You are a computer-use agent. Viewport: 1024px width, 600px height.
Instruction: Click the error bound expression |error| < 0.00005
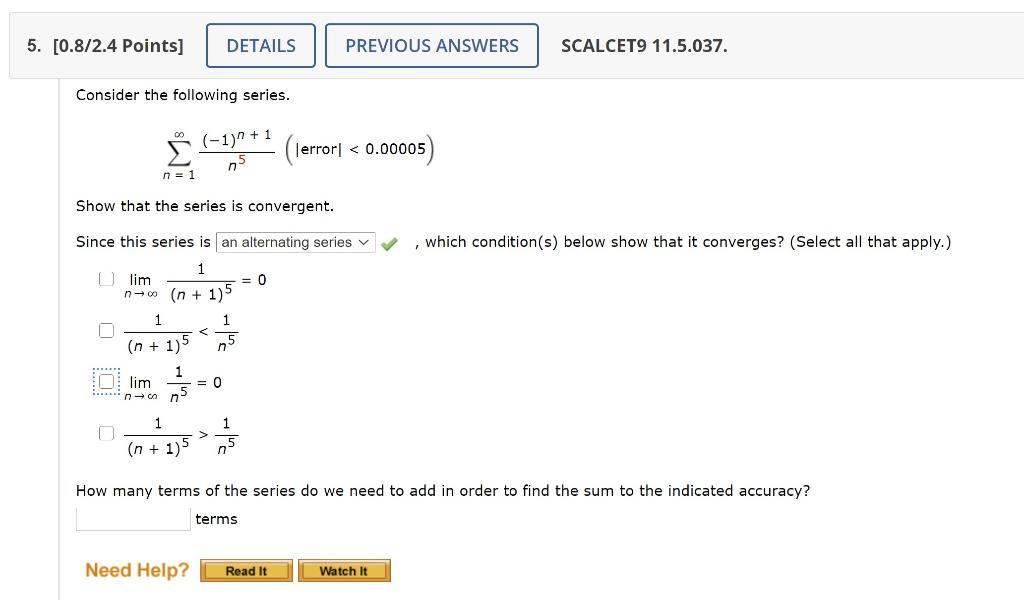pyautogui.click(x=360, y=148)
